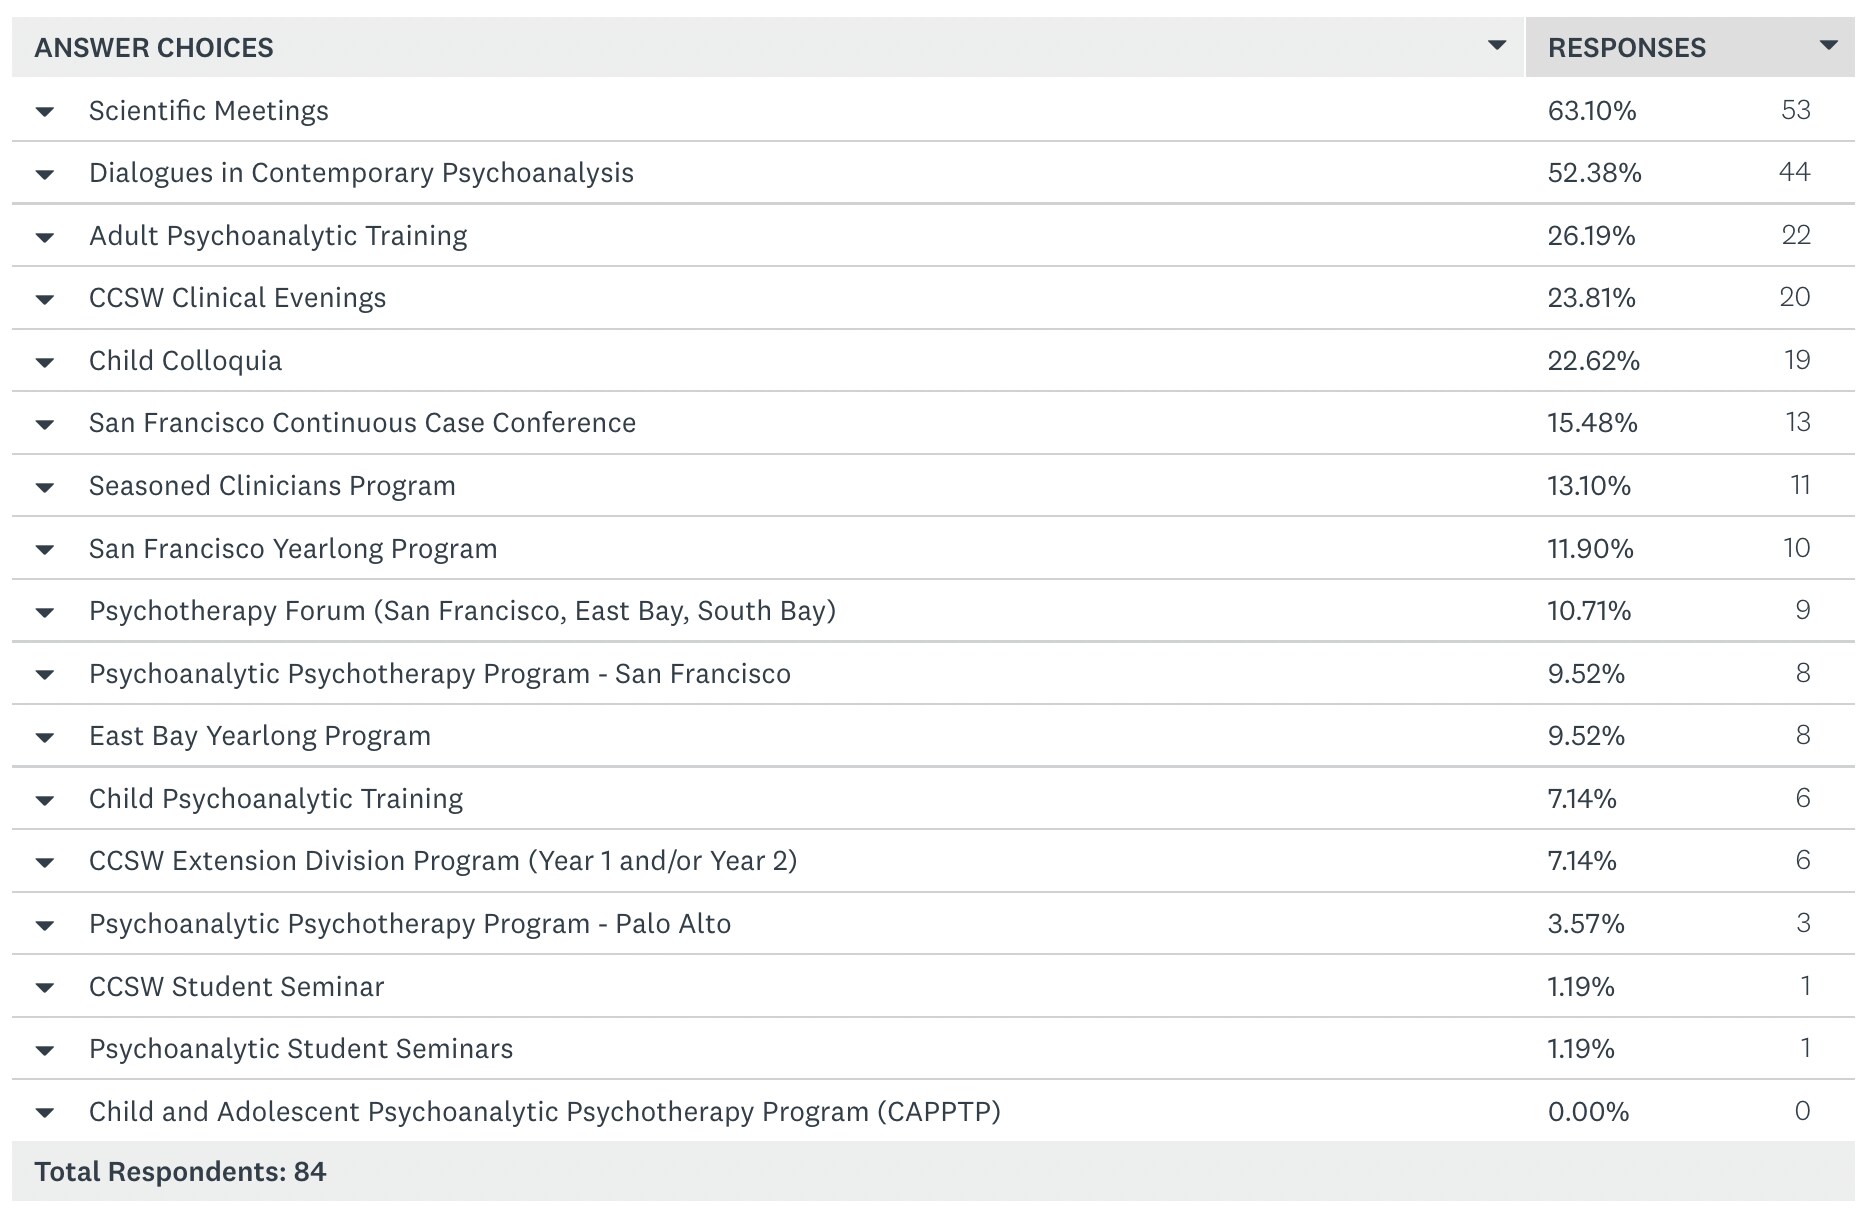Expand the Adult Psychoanalytic Training row arrow

pyautogui.click(x=45, y=238)
